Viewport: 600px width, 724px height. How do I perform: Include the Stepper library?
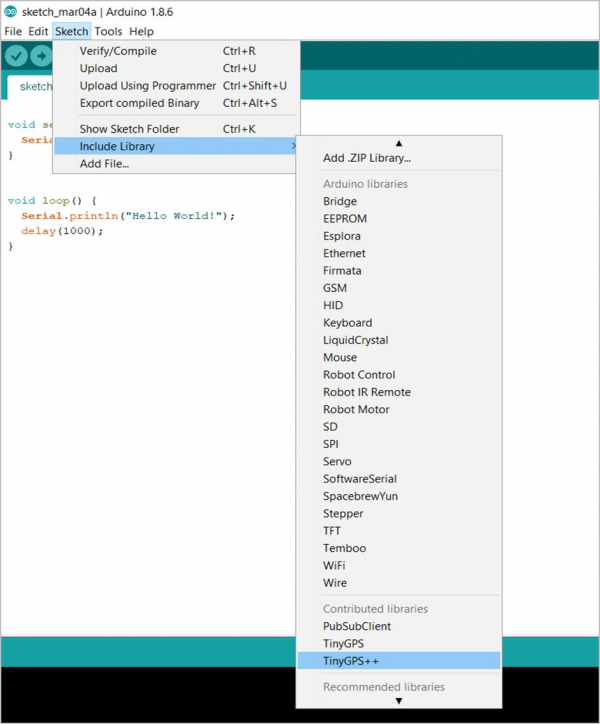[x=399, y=513]
